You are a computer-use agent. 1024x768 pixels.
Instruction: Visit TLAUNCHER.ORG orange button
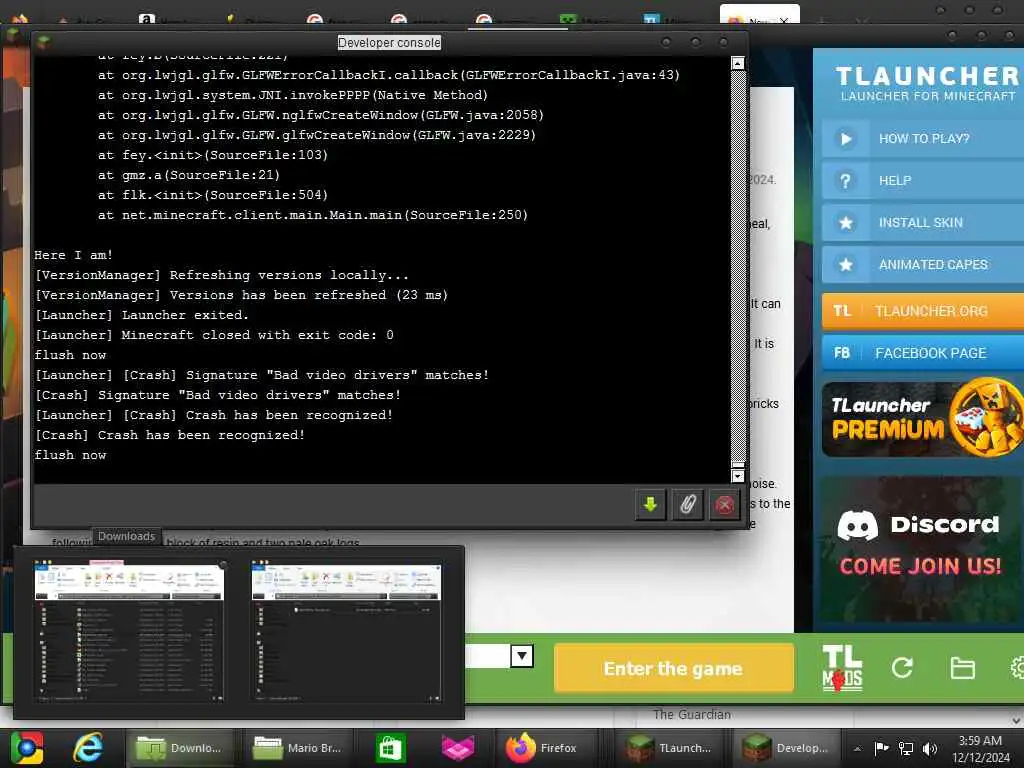[x=923, y=311]
